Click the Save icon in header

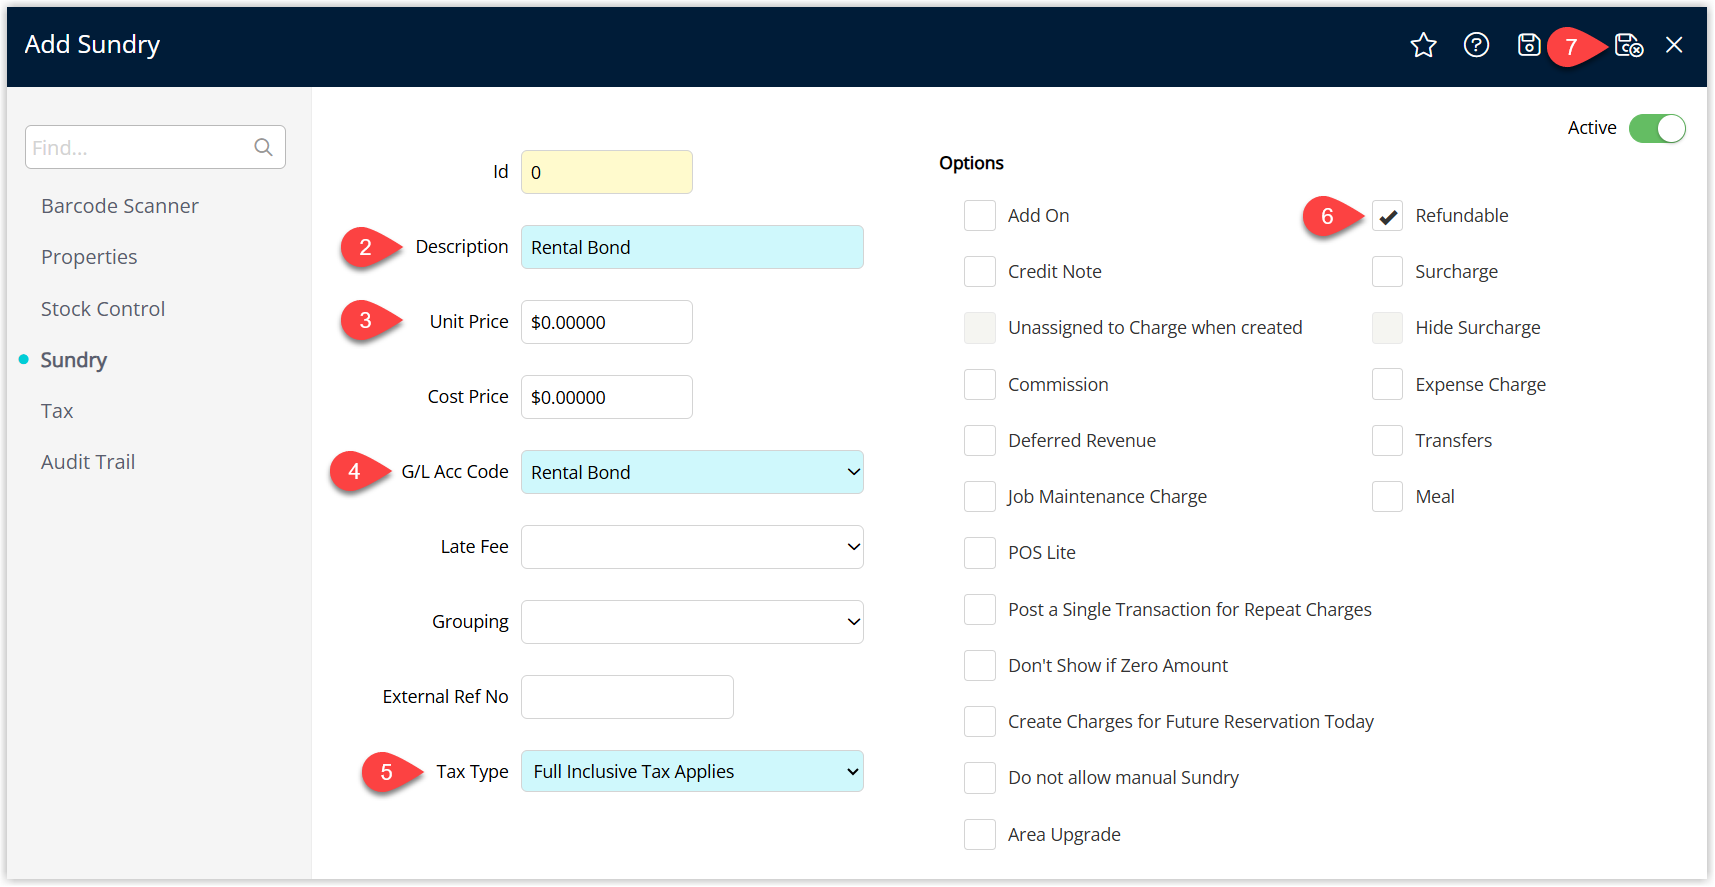tap(1529, 45)
